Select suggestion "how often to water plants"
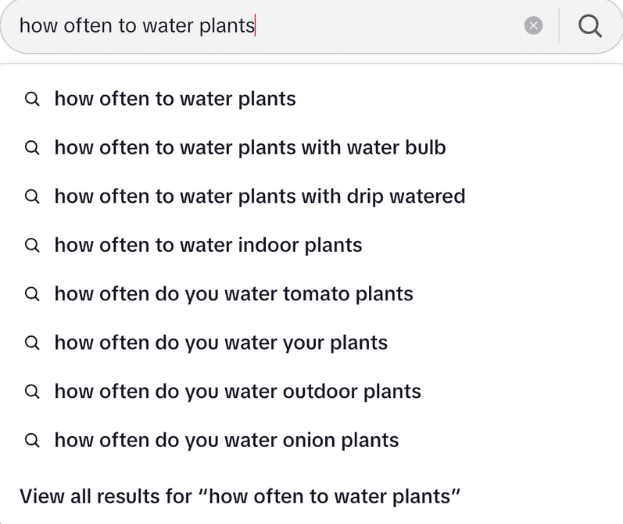Viewport: 623px width, 524px height. tap(175, 99)
